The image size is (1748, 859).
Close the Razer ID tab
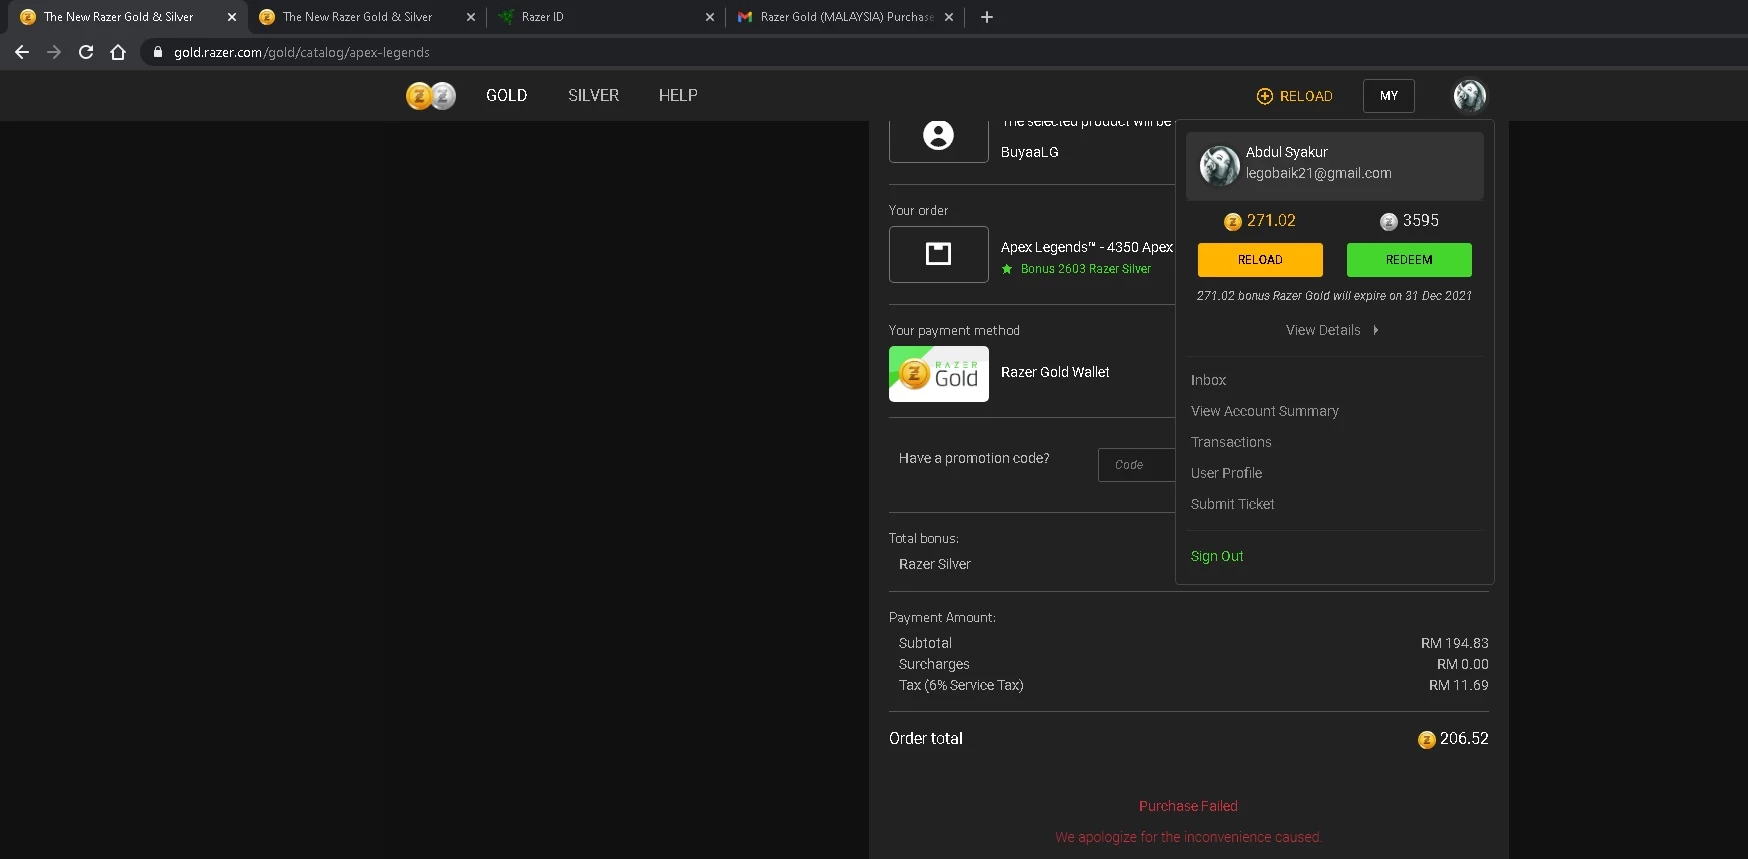point(710,17)
